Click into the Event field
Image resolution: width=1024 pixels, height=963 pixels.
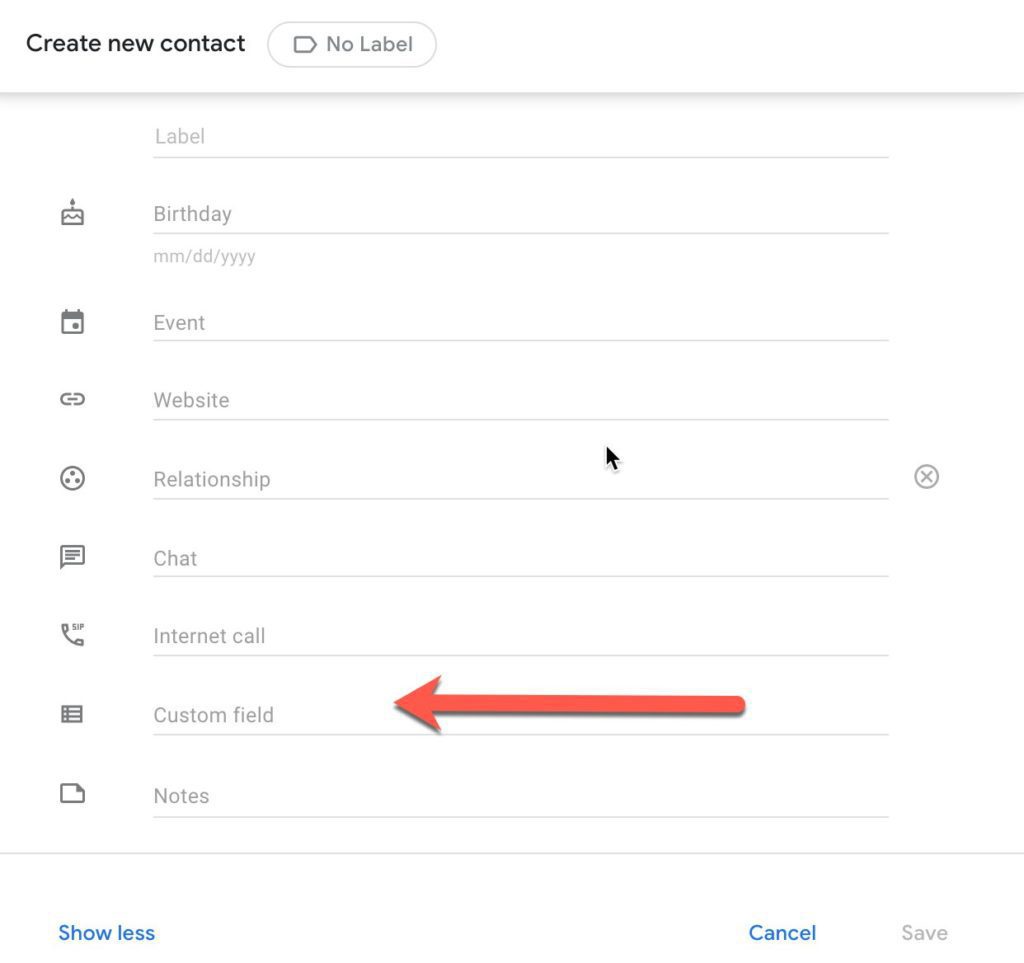click(520, 323)
